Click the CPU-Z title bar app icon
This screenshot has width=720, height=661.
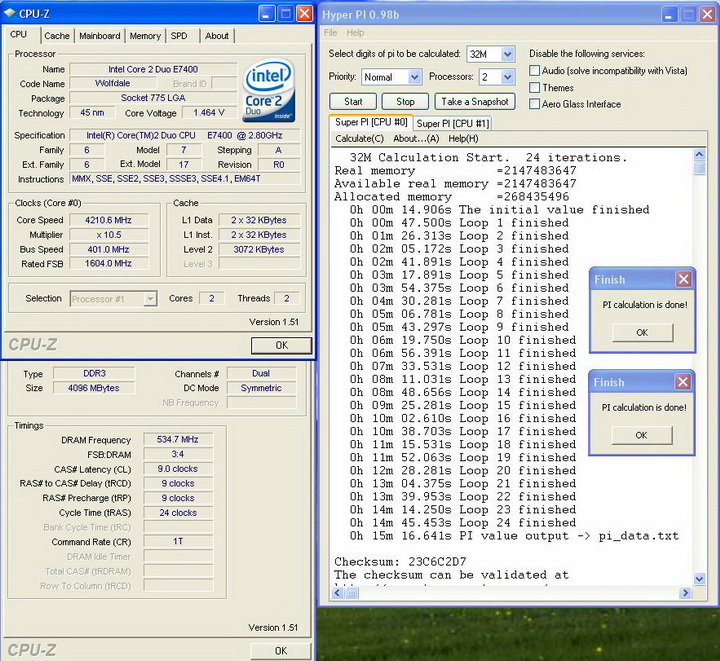10,14
